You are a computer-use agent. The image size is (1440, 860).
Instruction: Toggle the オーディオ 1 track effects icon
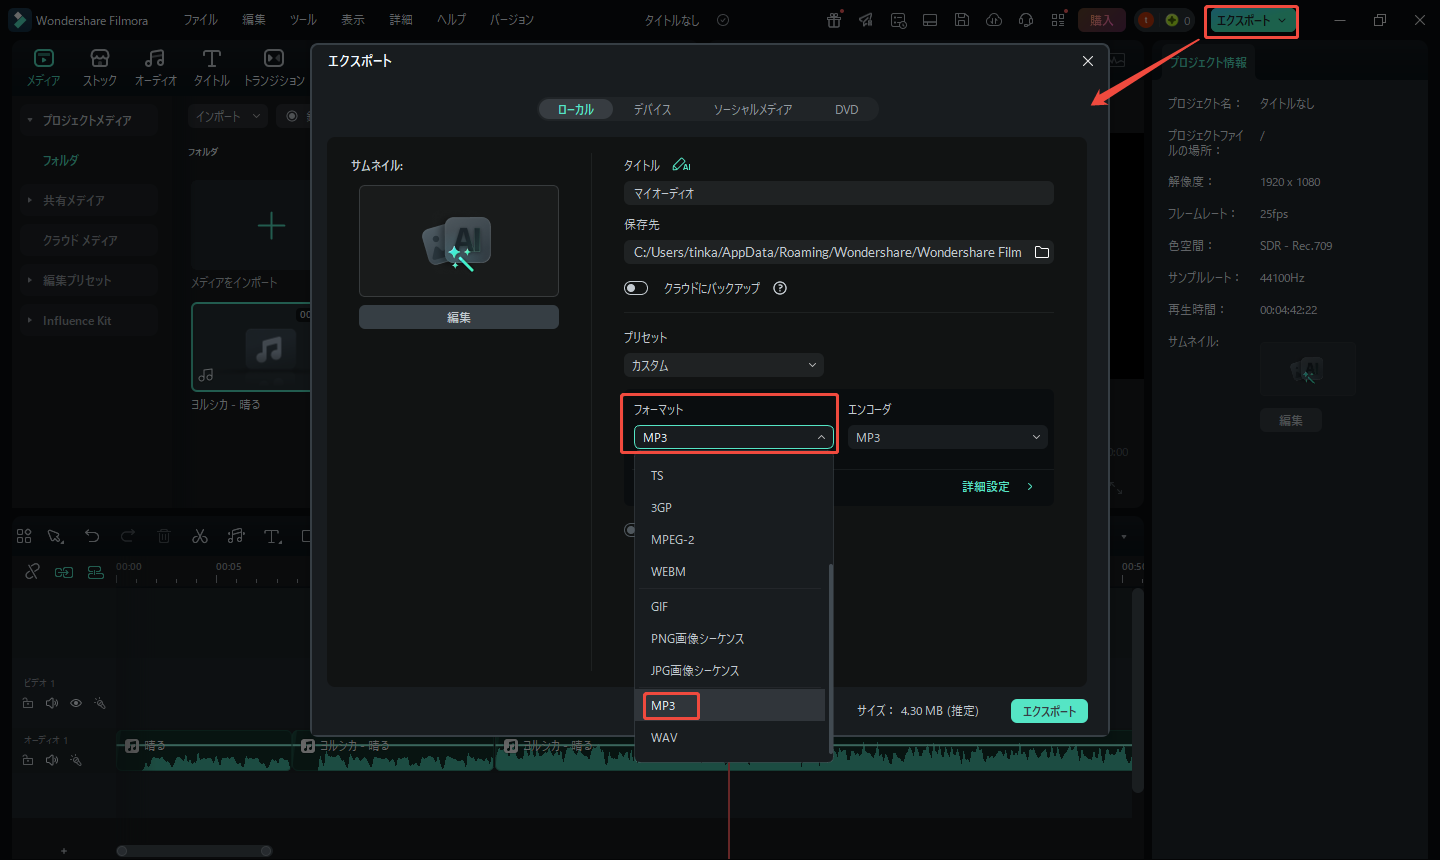click(x=76, y=760)
